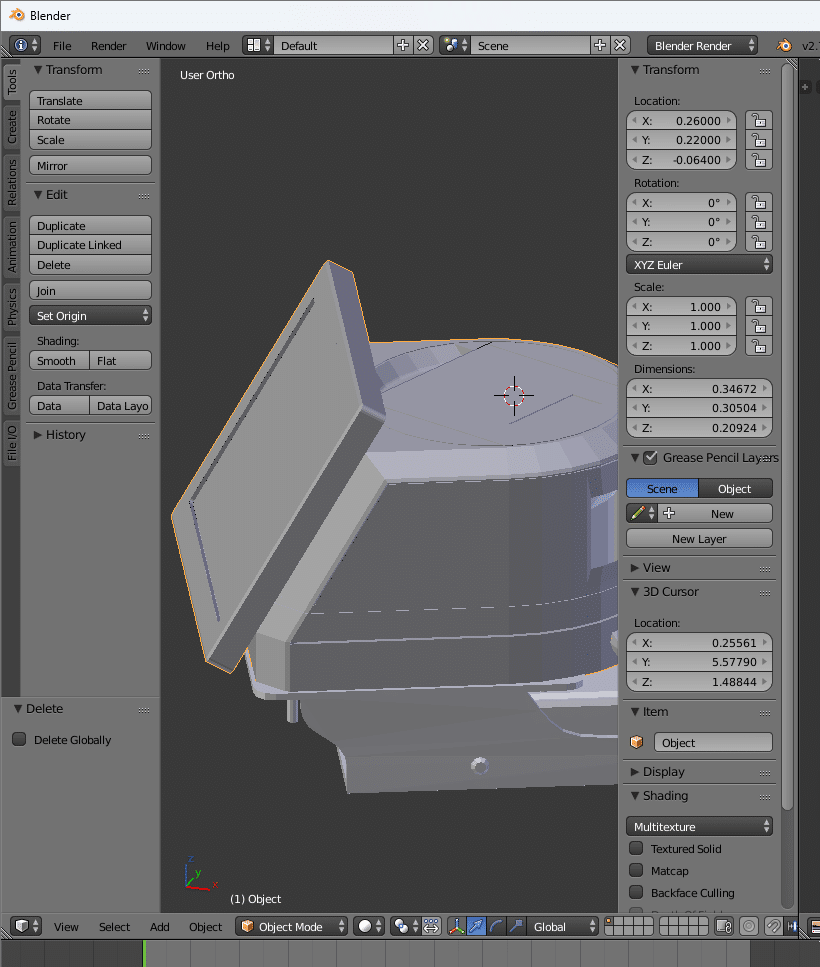This screenshot has height=967, width=820.
Task: Lock the Rotation Z axis
Action: point(760,242)
